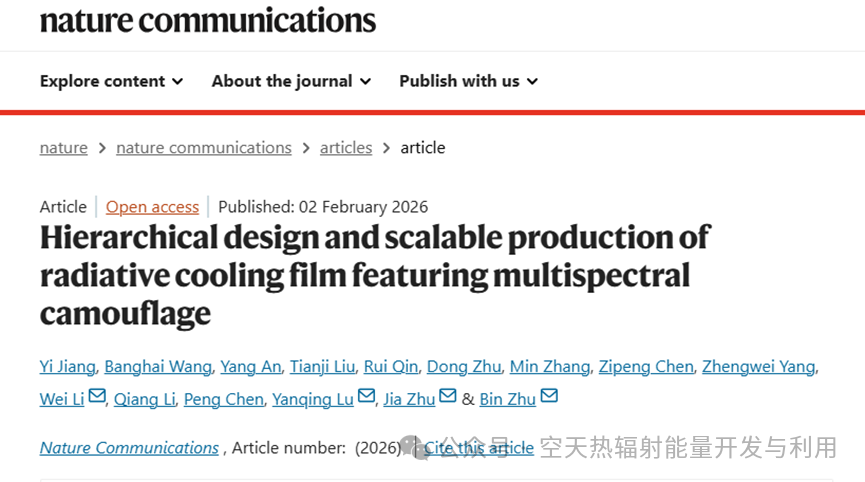This screenshot has width=865, height=482.
Task: Click the nature communications logo
Action: pos(208,19)
